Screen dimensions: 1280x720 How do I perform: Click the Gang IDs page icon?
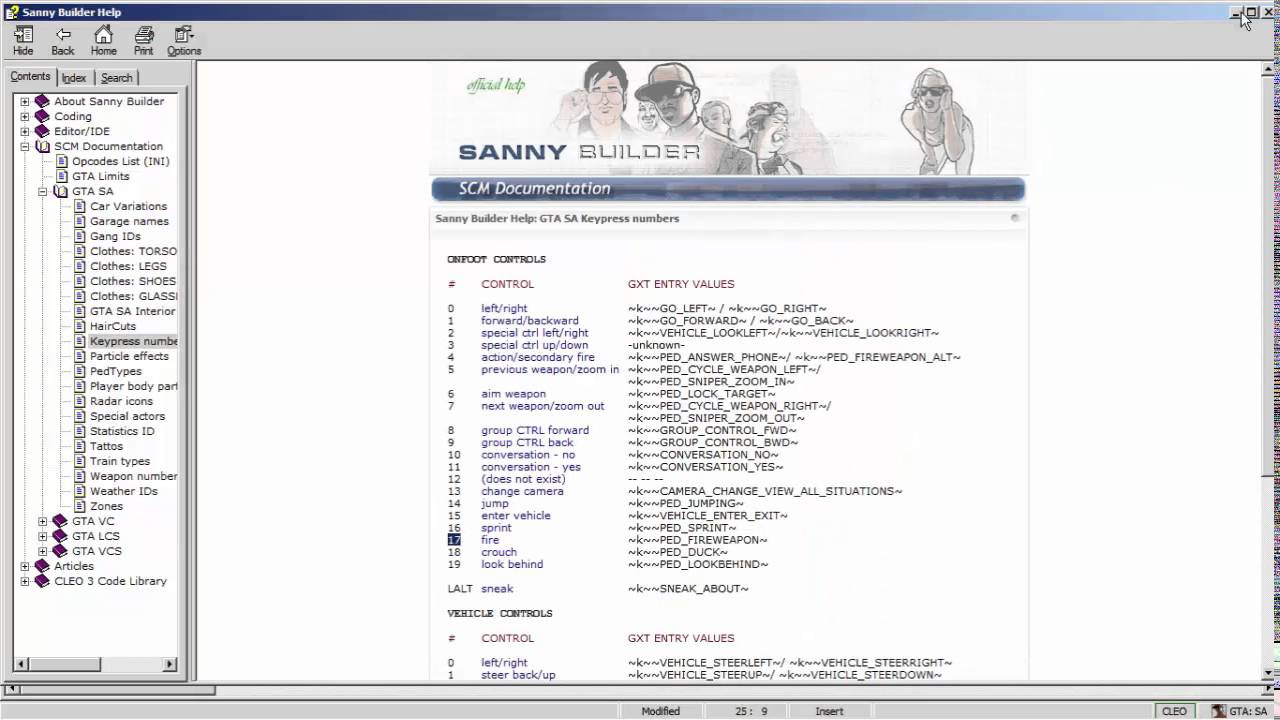pos(80,236)
